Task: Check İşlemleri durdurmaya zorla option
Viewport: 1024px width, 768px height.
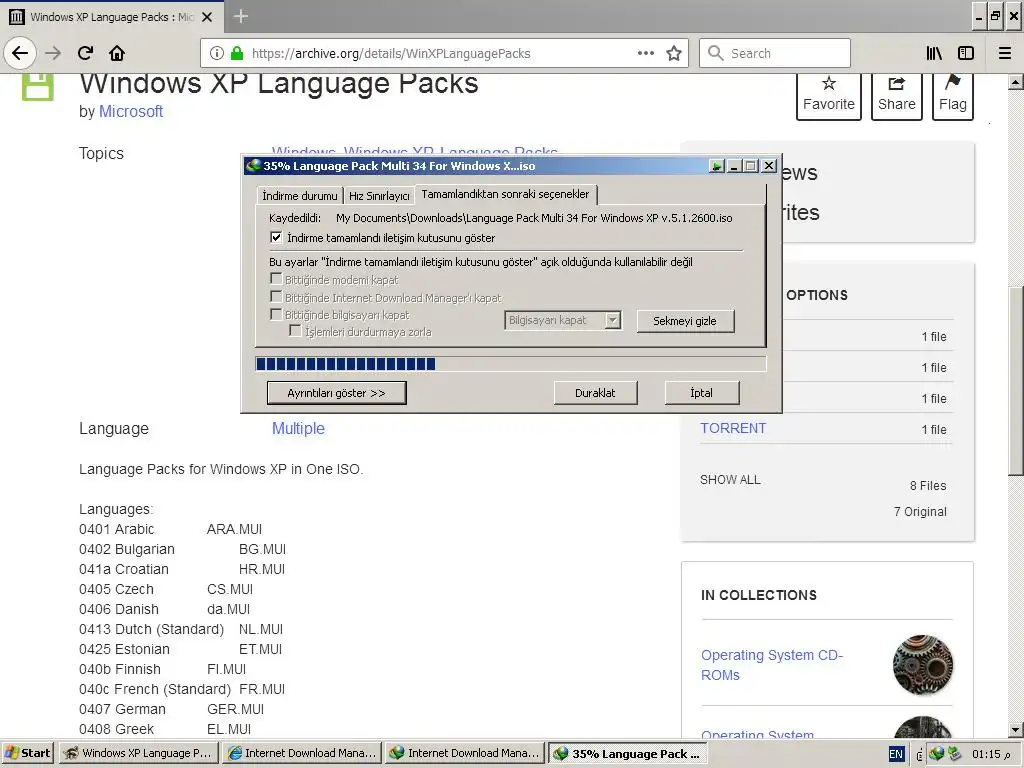Action: point(295,331)
